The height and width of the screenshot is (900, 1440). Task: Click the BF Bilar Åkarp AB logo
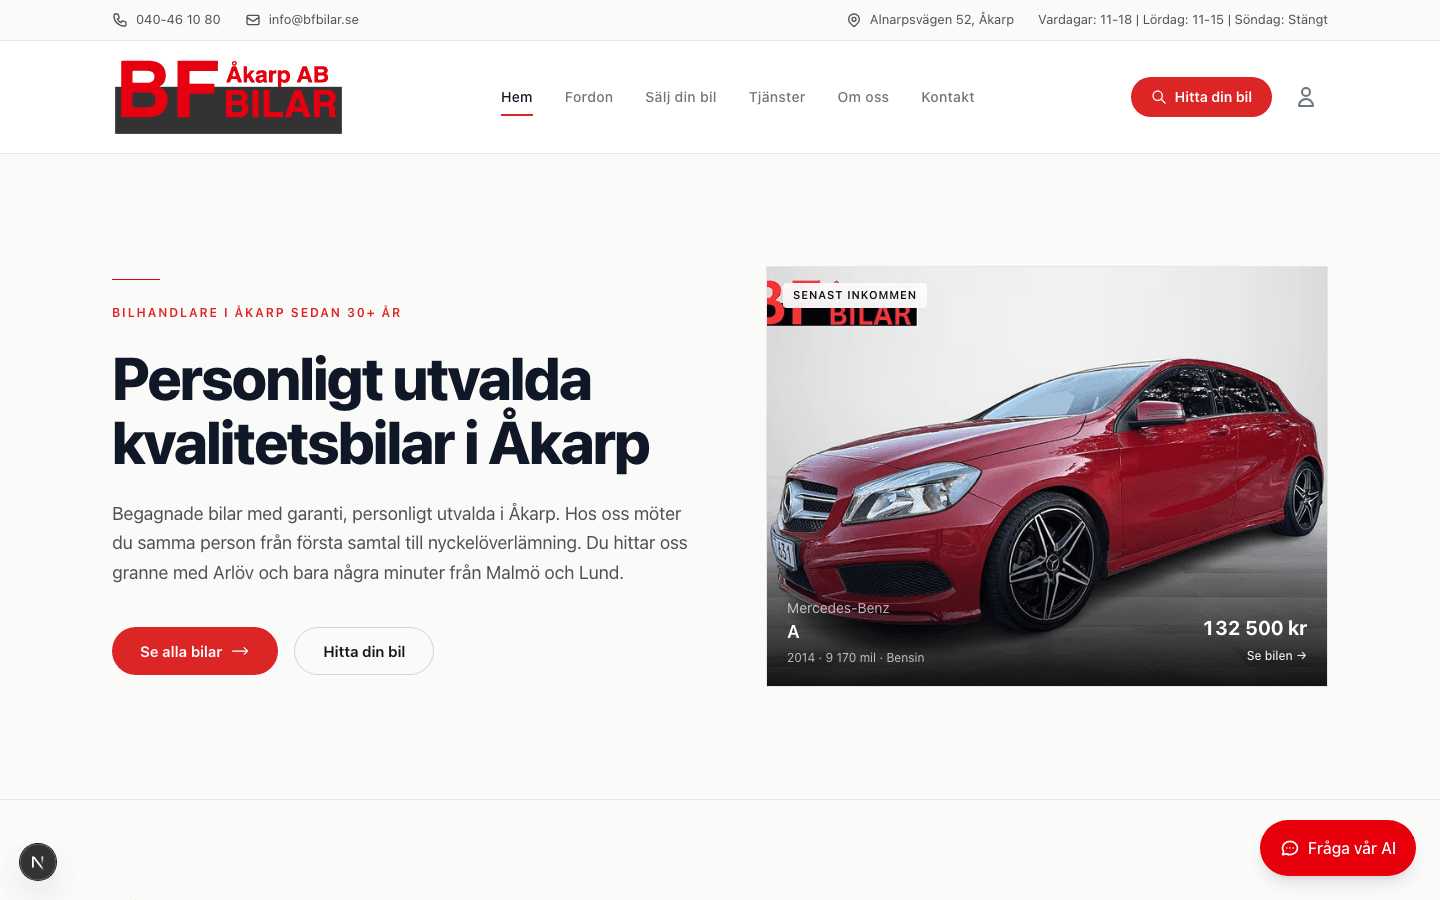pyautogui.click(x=228, y=97)
